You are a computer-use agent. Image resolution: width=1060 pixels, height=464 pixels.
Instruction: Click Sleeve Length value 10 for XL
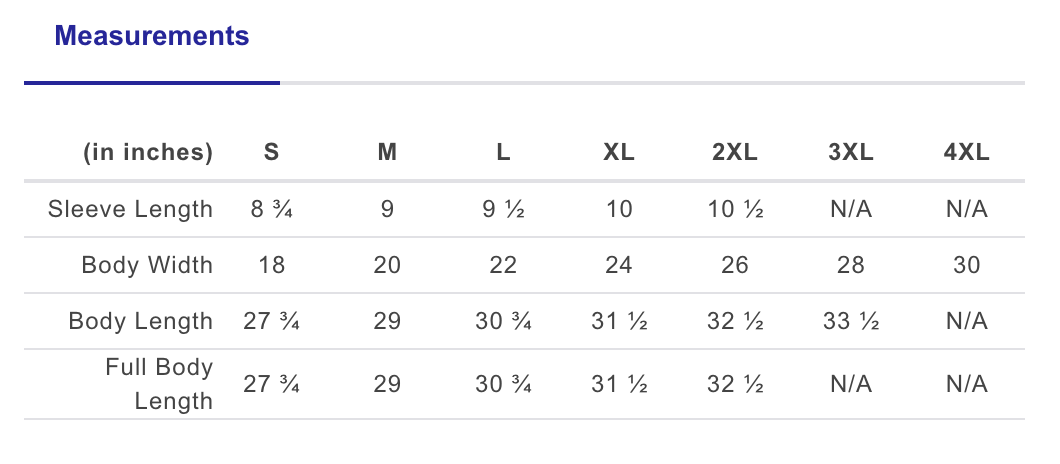(619, 209)
